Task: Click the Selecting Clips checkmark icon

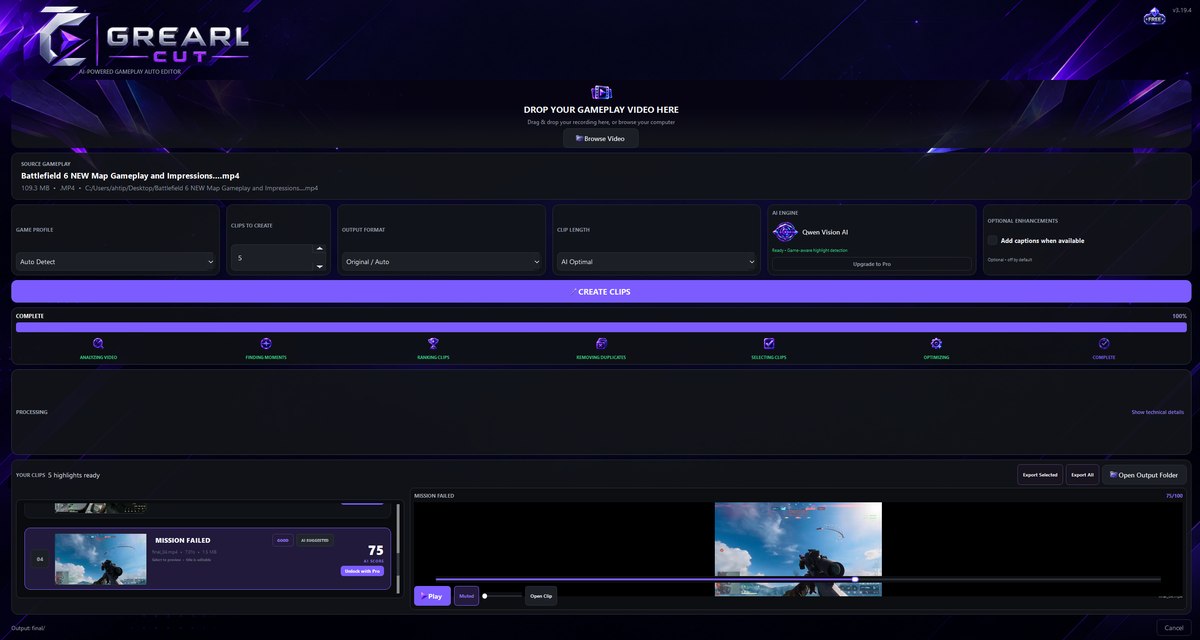Action: (x=769, y=343)
